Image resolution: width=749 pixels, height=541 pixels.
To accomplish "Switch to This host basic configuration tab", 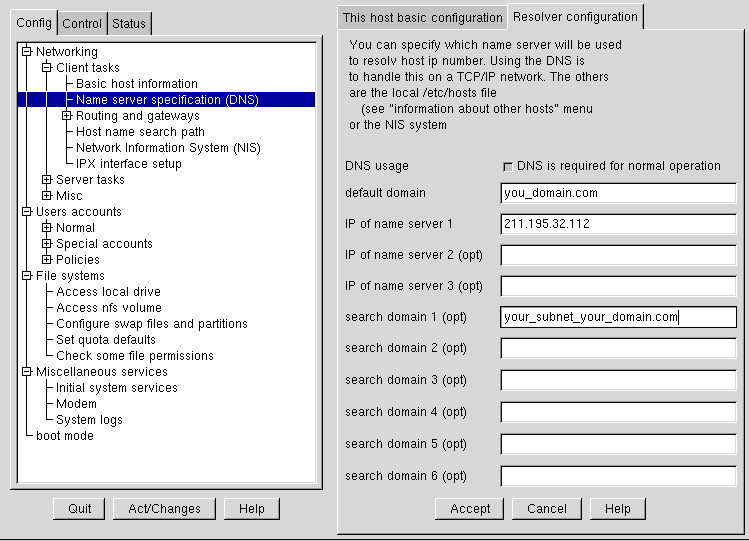I will [422, 18].
